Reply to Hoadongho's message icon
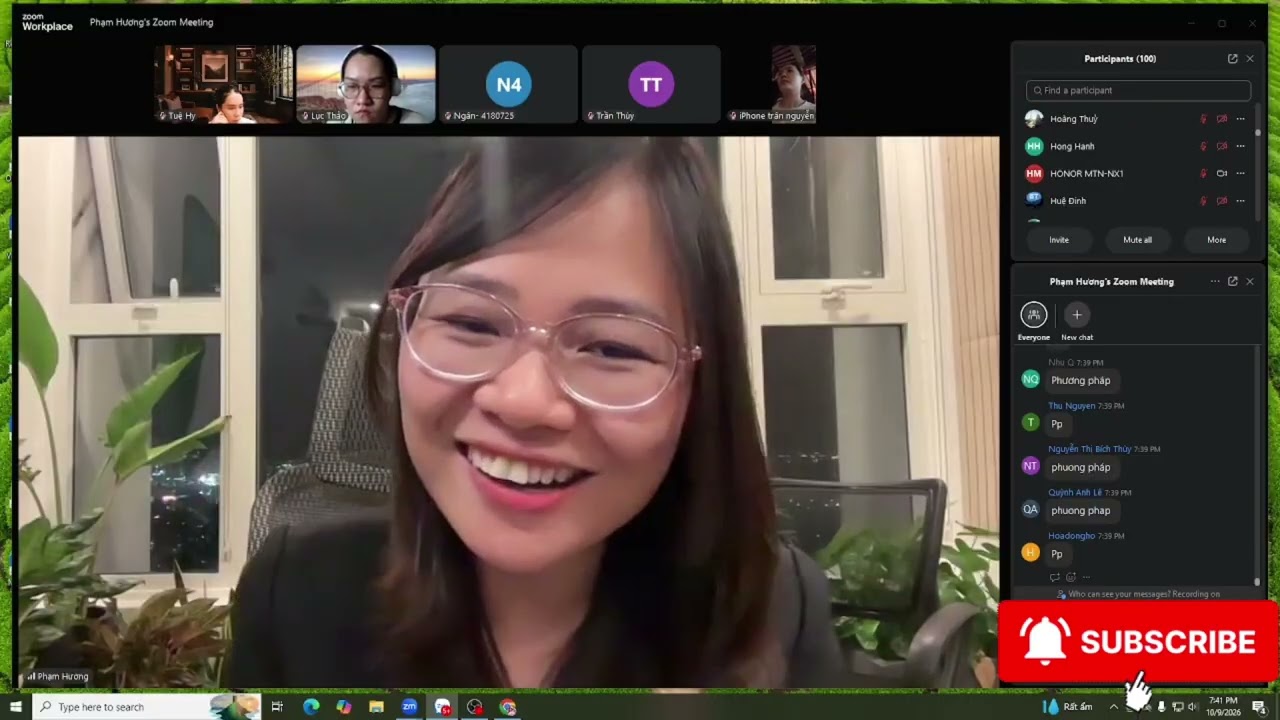Screen dimensions: 1280x720 point(1055,577)
